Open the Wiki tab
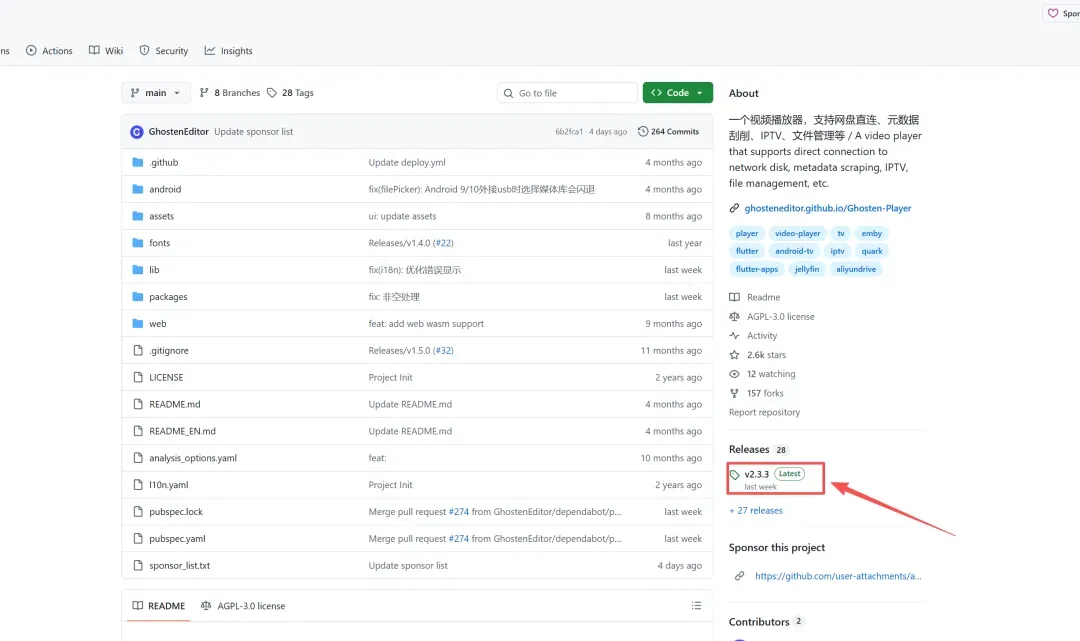 [x=106, y=51]
